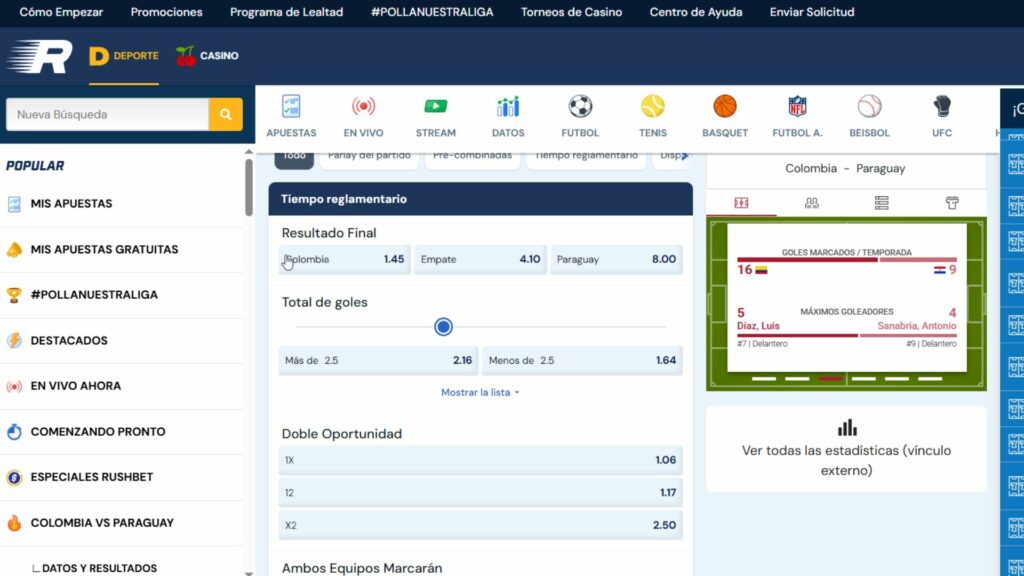Open Datos y Resultados sub-item
The image size is (1024, 576).
99,568
